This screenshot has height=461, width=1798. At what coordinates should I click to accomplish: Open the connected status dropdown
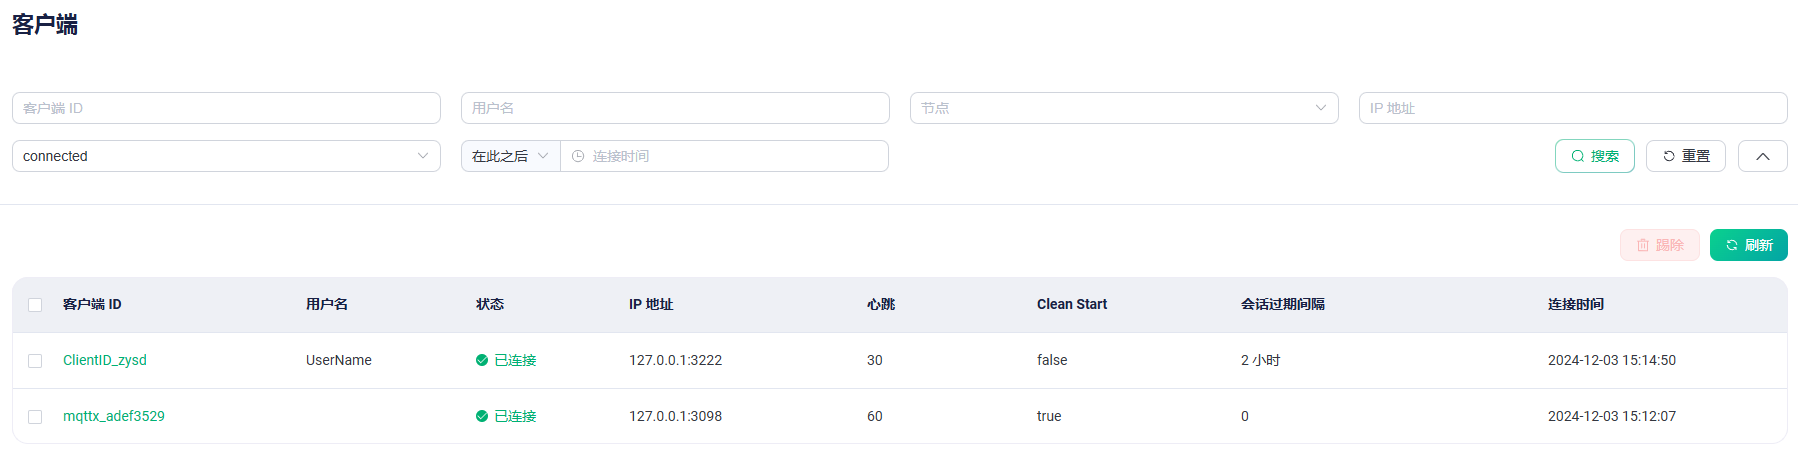(x=226, y=156)
